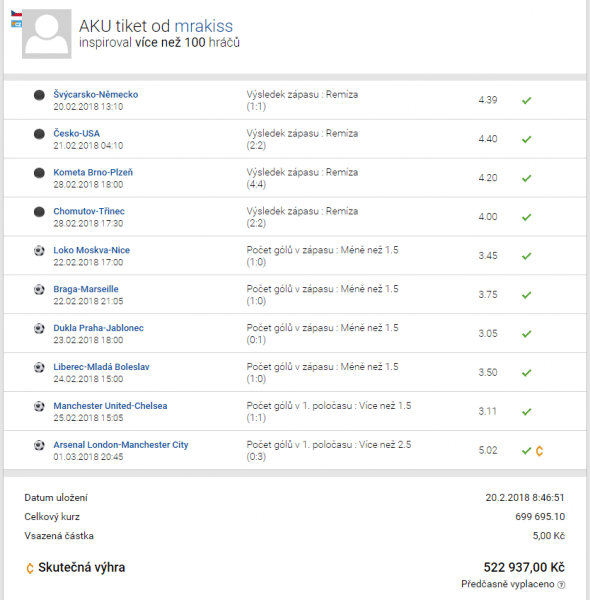Click the green checkmark in the Švýcarsko-Německo row
The width and height of the screenshot is (590, 600).
point(526,101)
